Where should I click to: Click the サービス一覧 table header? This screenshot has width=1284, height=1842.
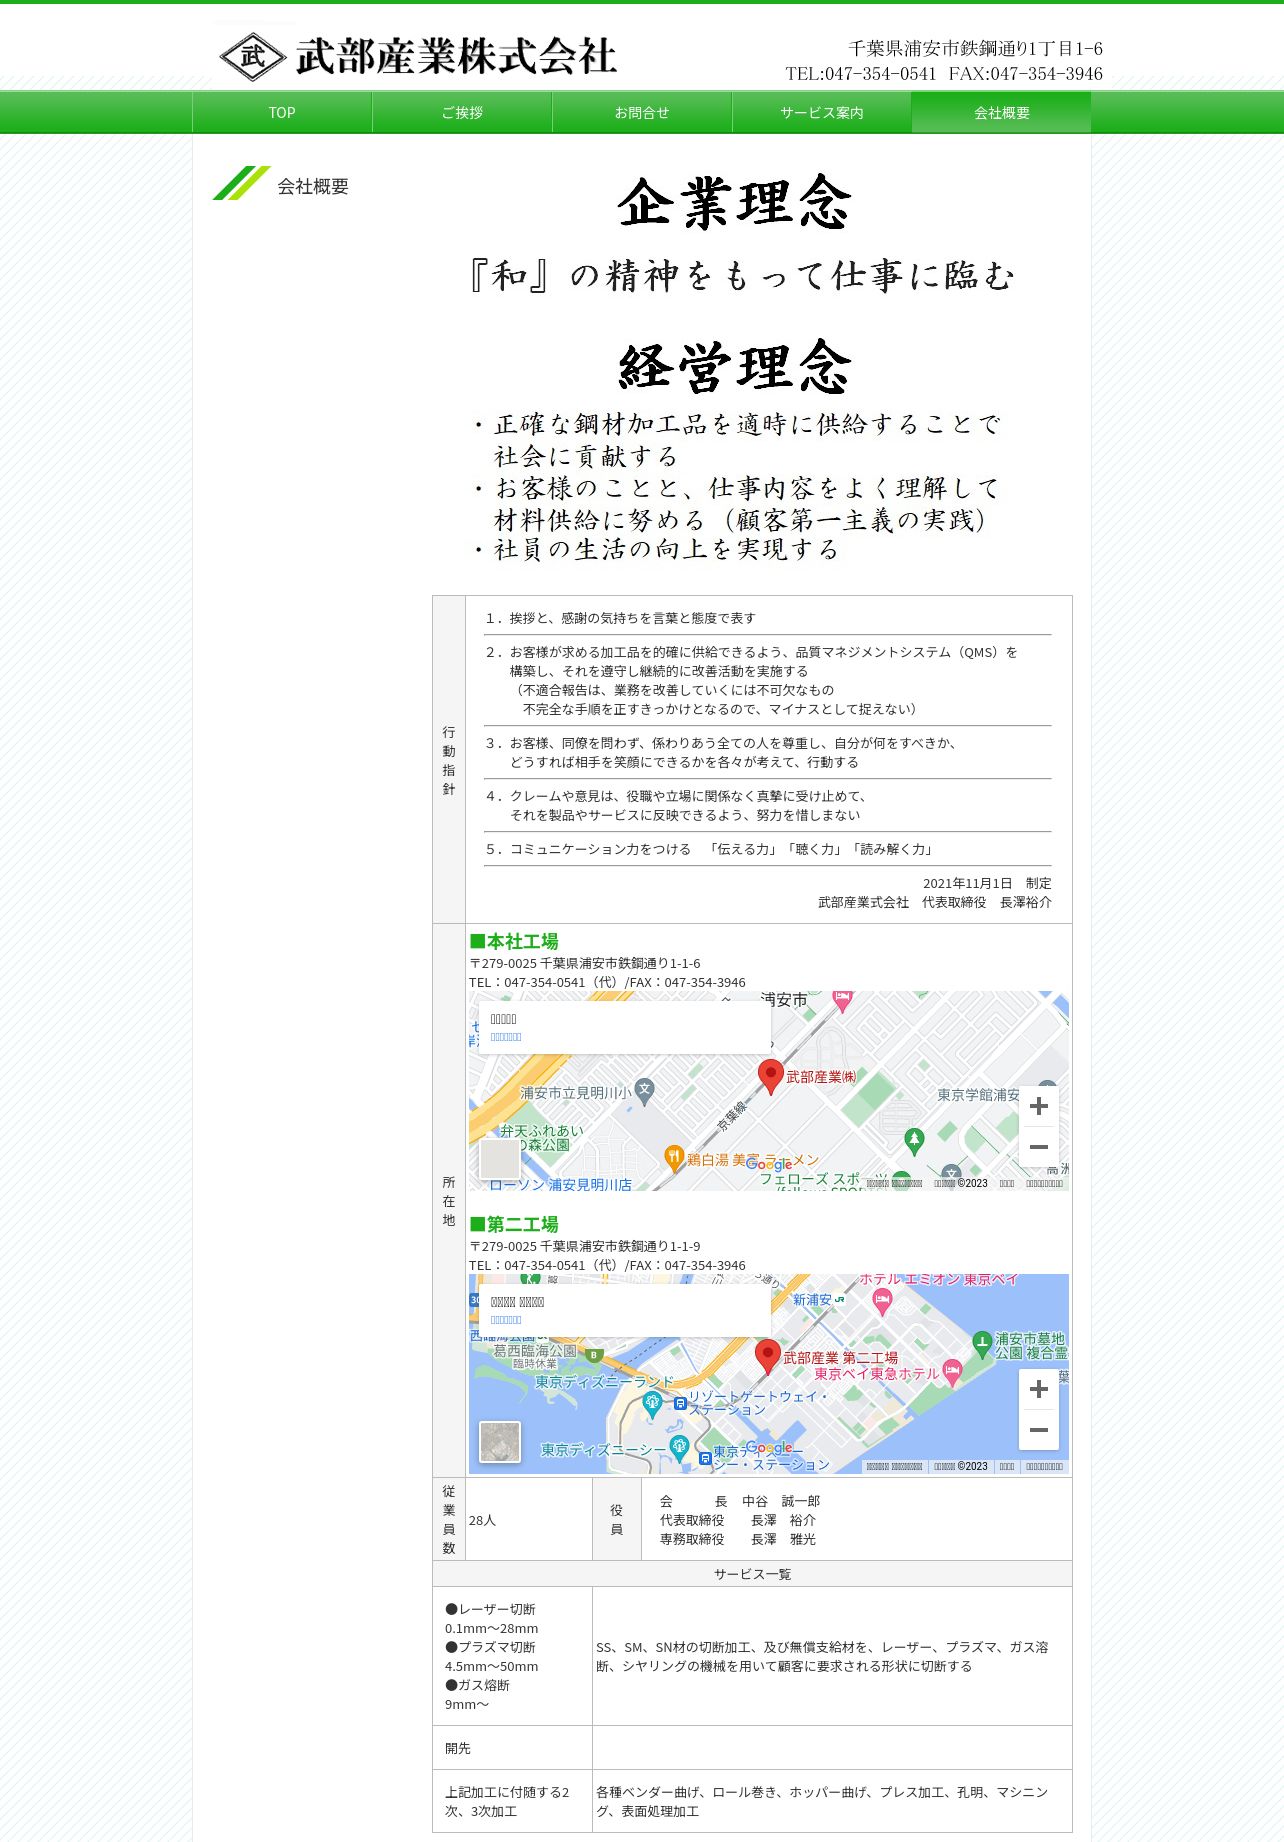point(752,1574)
